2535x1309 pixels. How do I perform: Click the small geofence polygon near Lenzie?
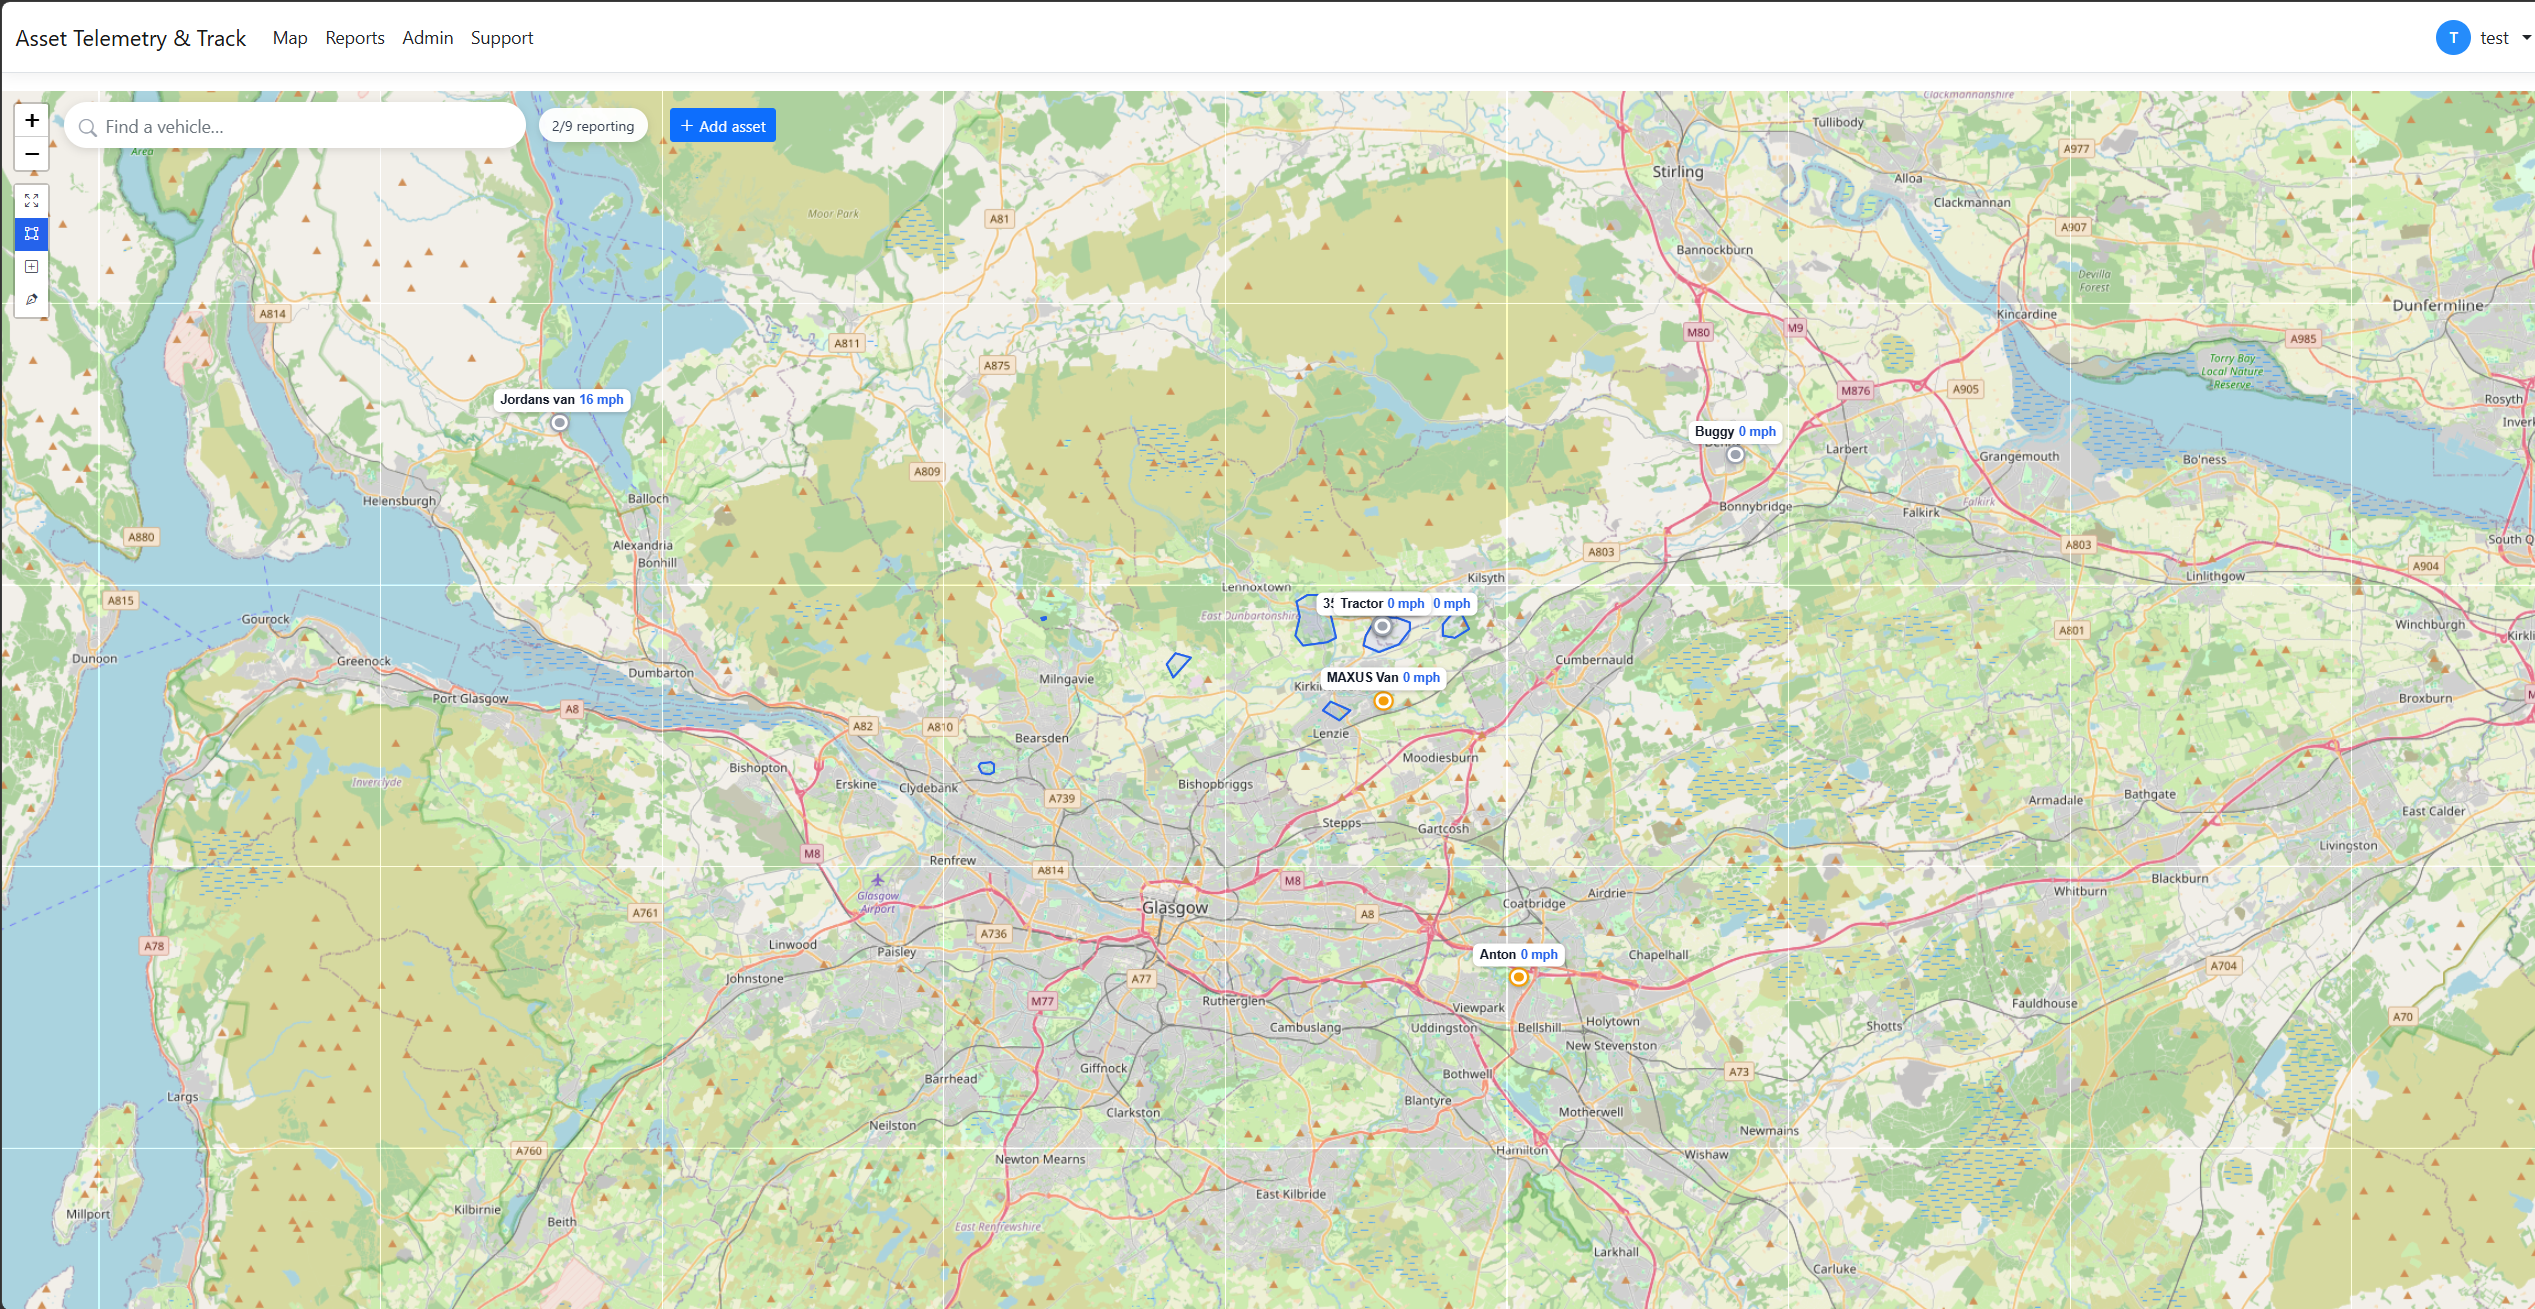(x=1336, y=711)
